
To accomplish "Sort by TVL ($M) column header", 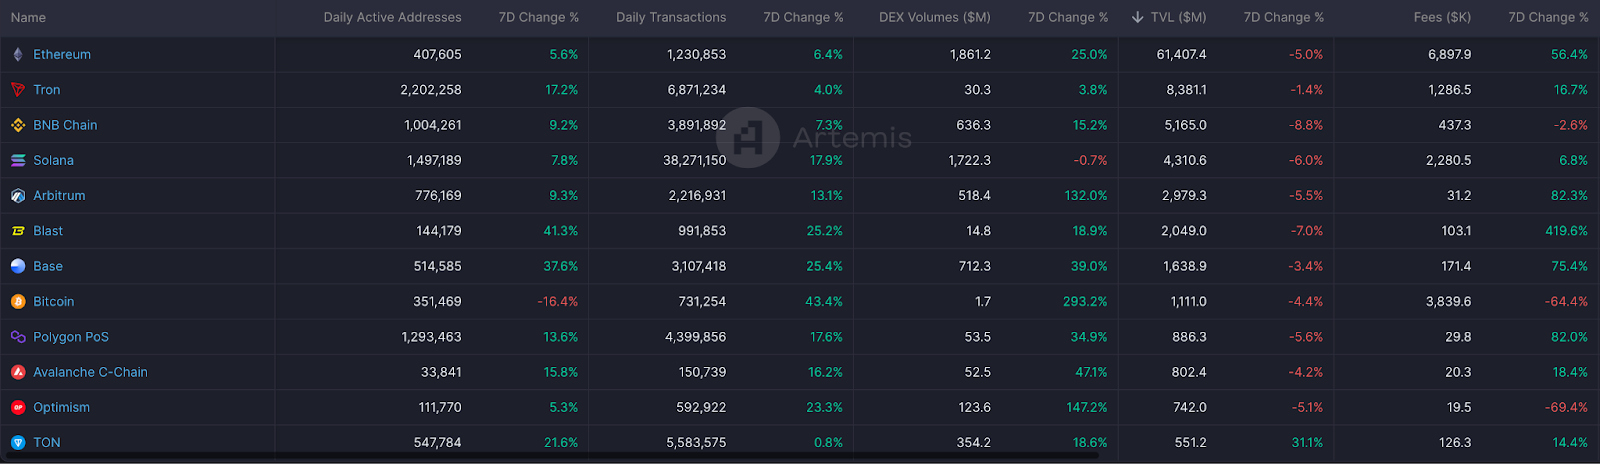I will (1178, 17).
